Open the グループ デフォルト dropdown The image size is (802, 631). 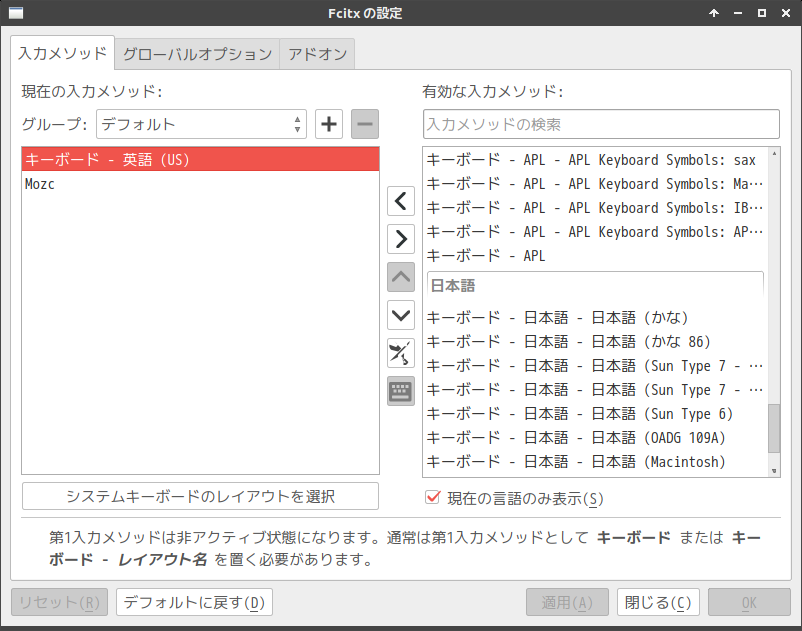pyautogui.click(x=201, y=124)
